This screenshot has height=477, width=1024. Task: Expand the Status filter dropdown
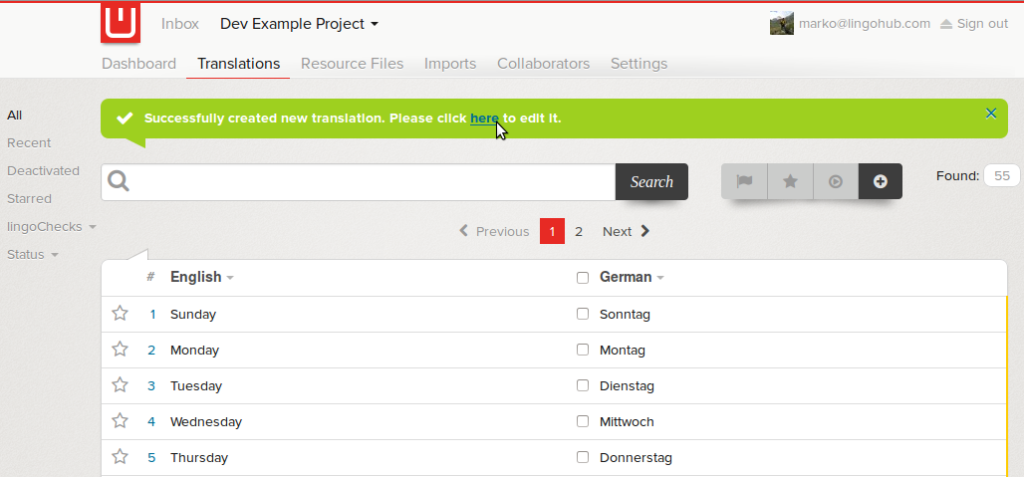pyautogui.click(x=32, y=255)
